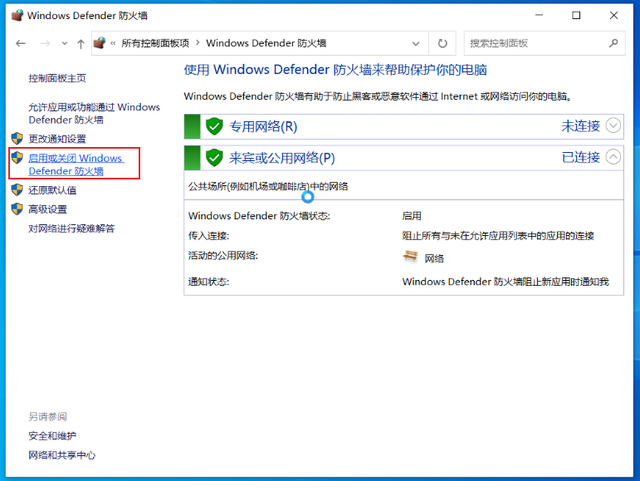The height and width of the screenshot is (481, 640).
Task: Open 启用或关闭 Windows Defender 防火墙 link
Action: click(76, 165)
